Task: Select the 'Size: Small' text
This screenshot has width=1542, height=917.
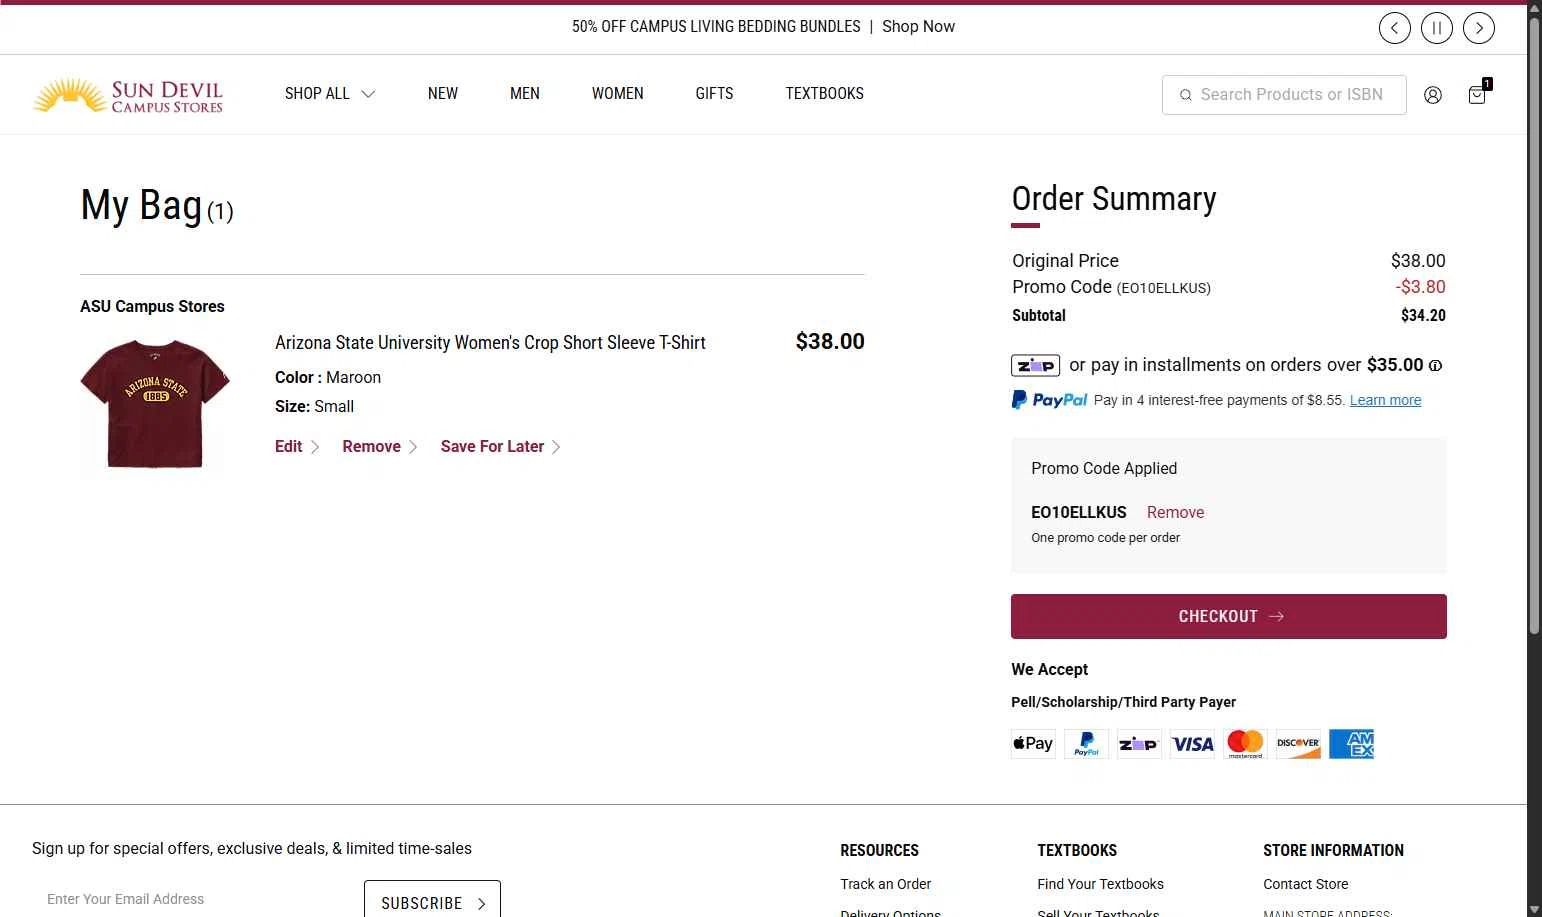Action: (314, 407)
